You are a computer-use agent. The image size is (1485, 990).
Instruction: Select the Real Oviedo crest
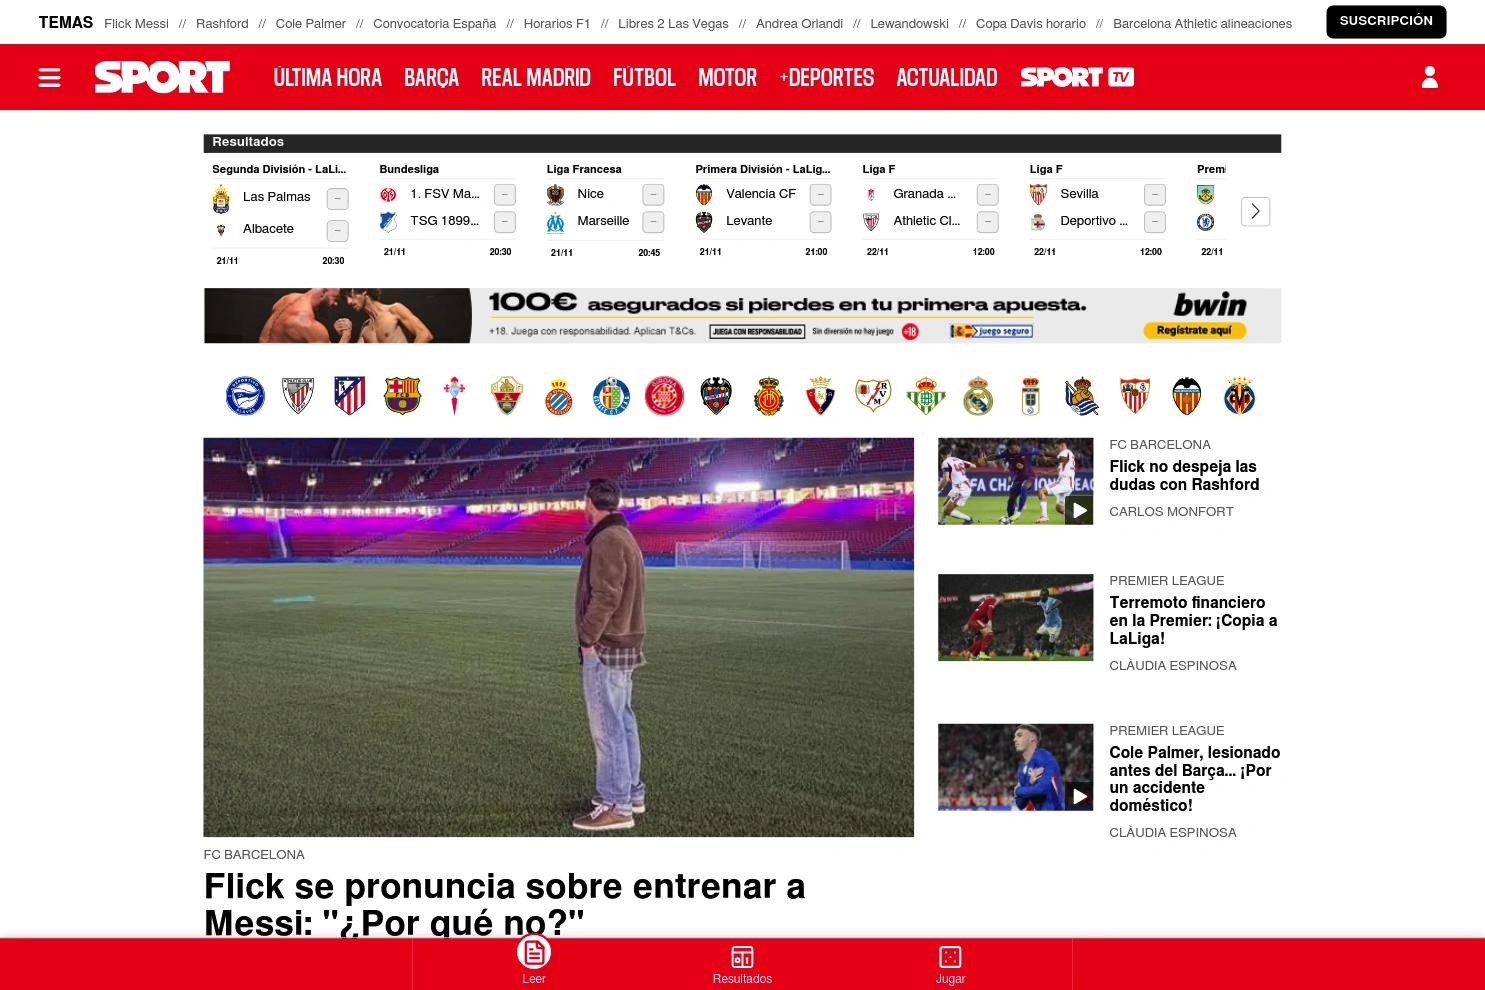coord(1030,396)
